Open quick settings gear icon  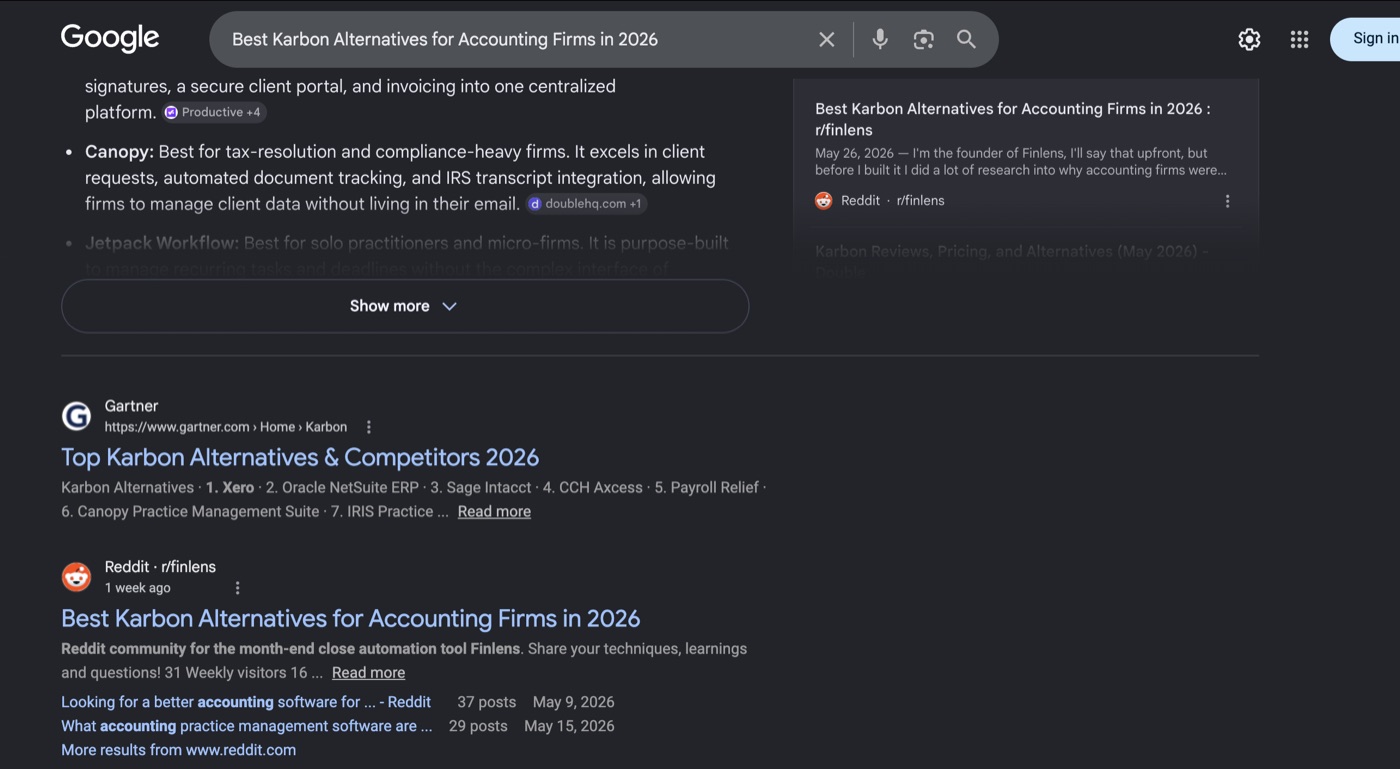point(1249,39)
